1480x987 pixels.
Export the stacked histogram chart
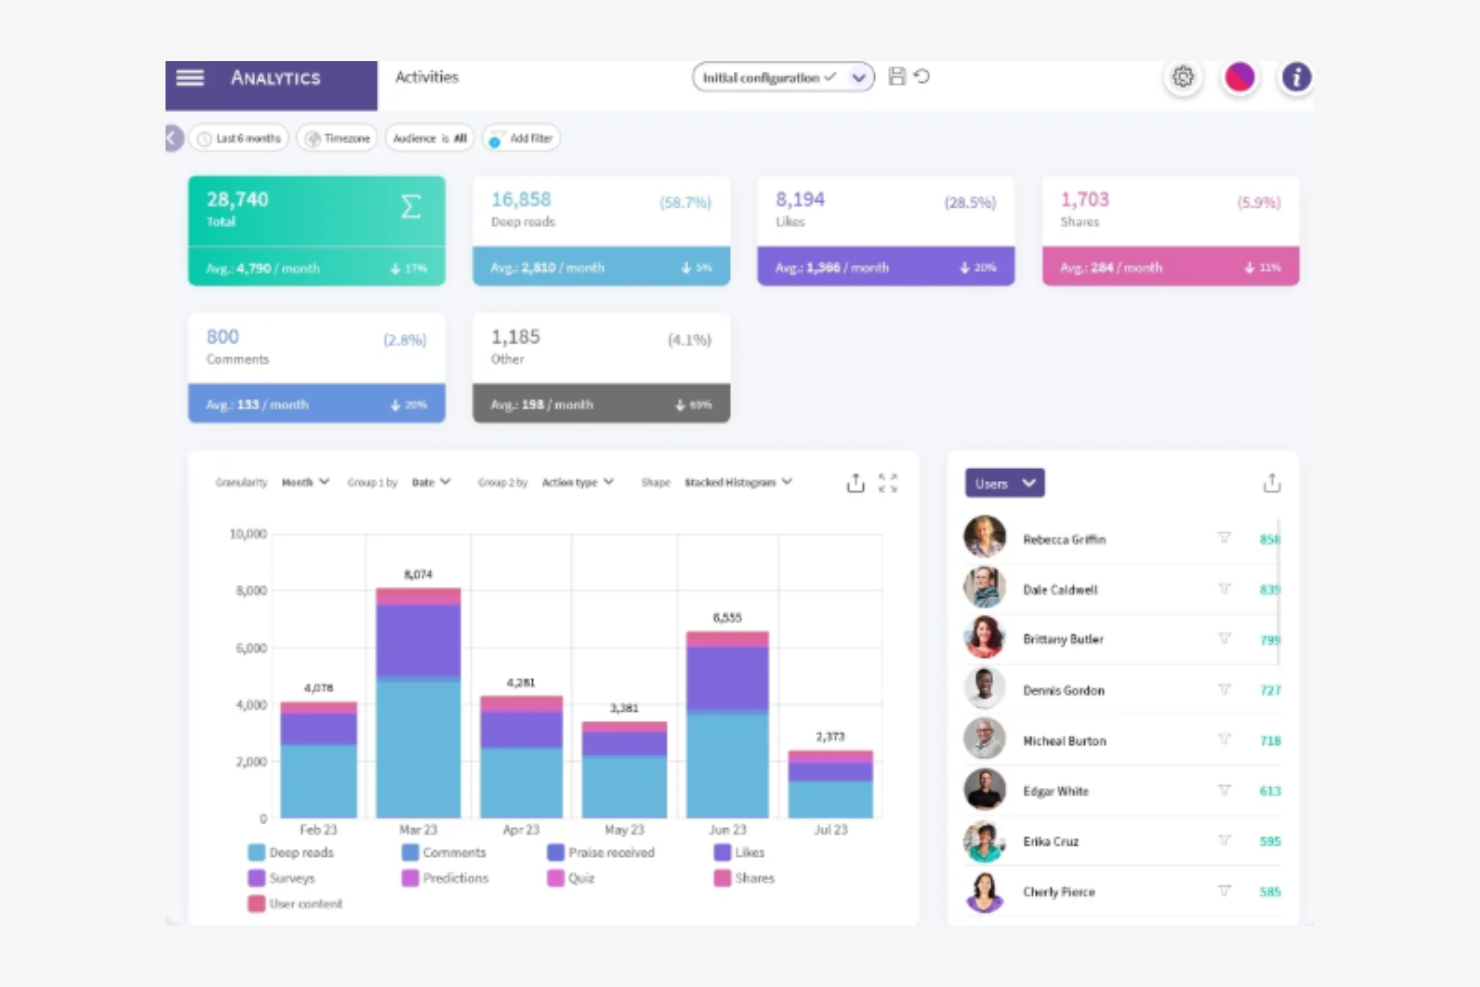click(x=856, y=483)
